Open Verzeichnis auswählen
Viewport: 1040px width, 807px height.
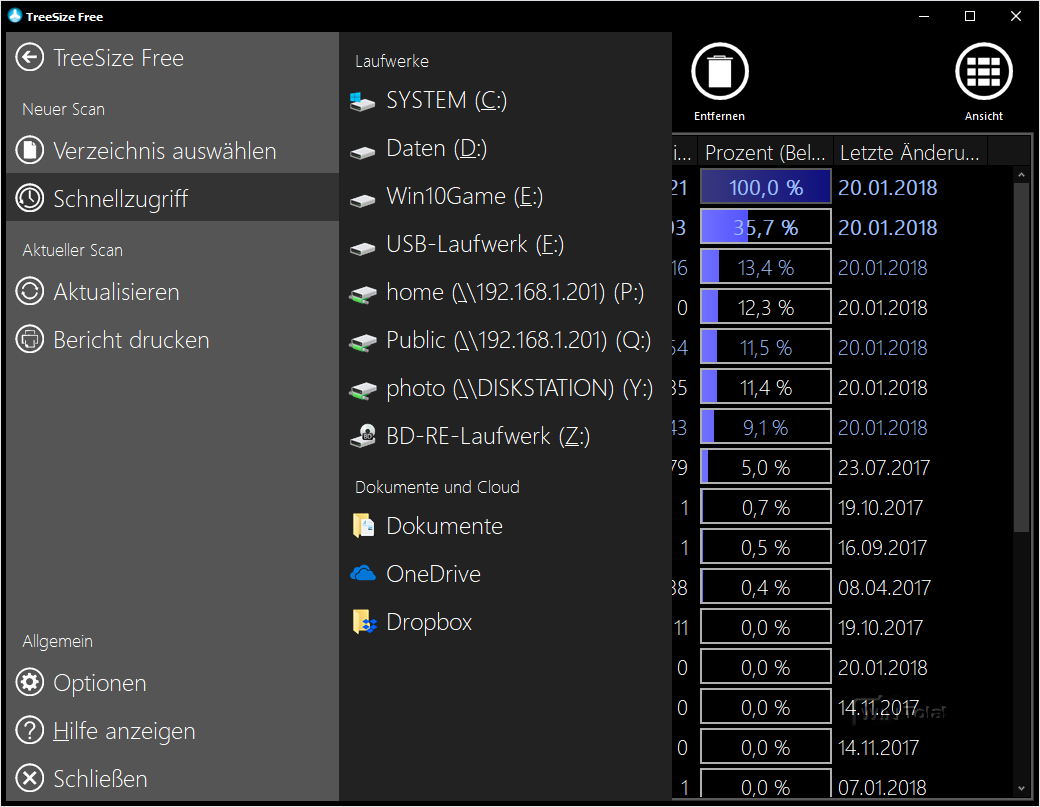point(172,151)
